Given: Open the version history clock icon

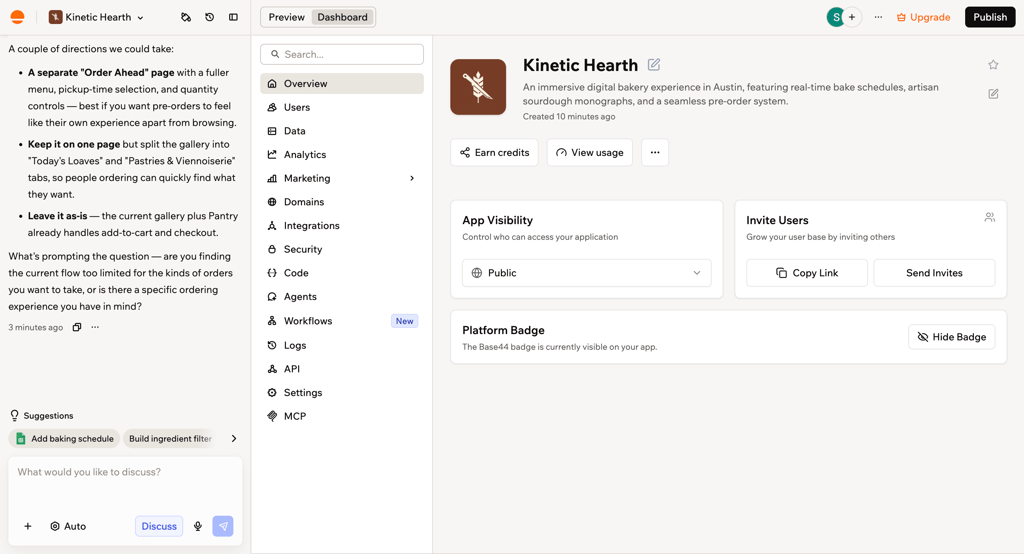Looking at the screenshot, I should [x=210, y=17].
